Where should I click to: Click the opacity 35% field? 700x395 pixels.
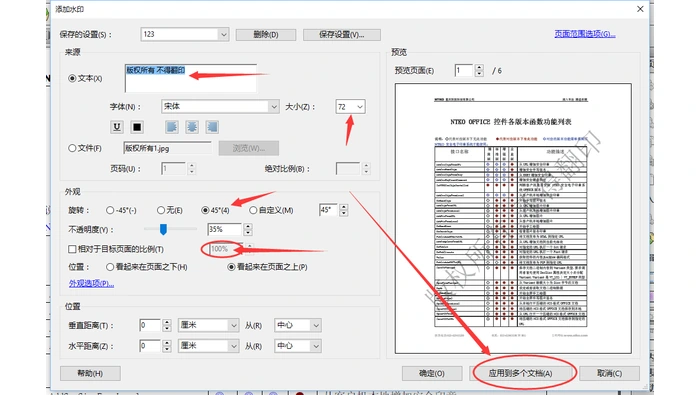coord(224,229)
